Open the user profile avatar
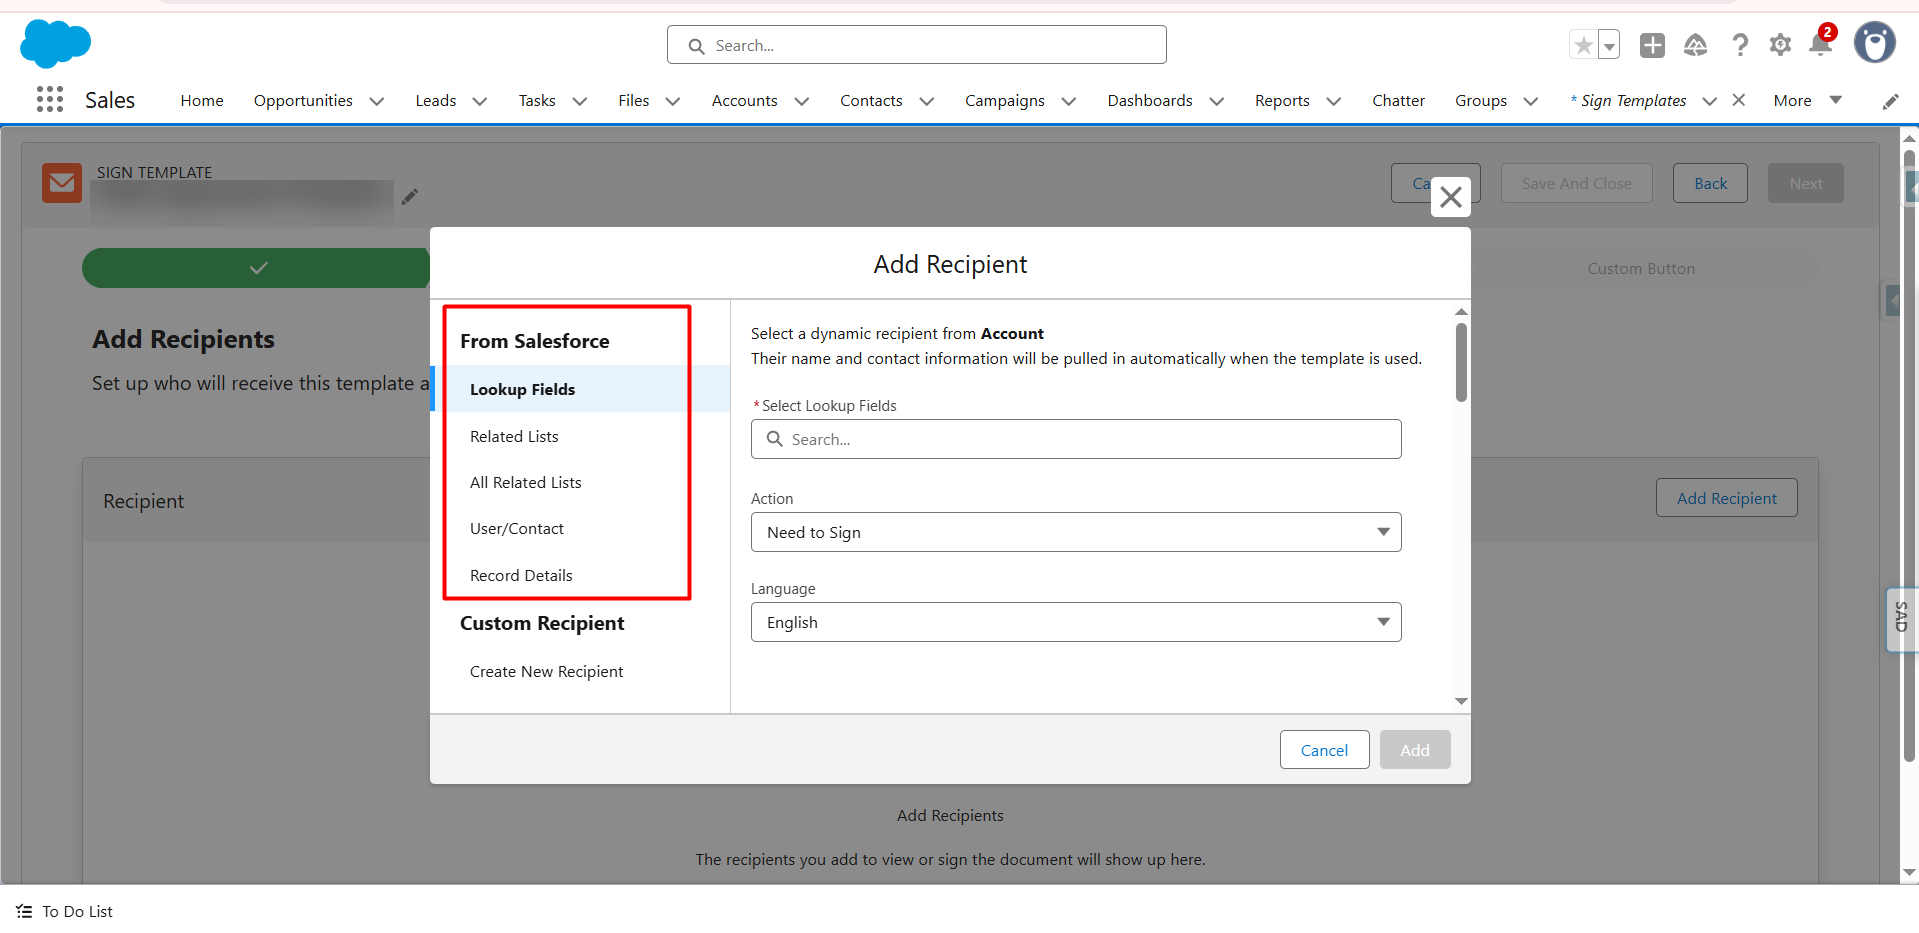 (1874, 43)
